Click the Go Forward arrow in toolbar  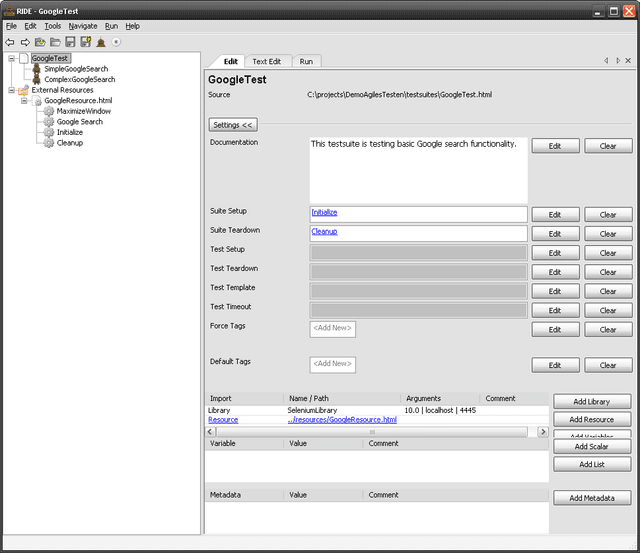click(25, 42)
